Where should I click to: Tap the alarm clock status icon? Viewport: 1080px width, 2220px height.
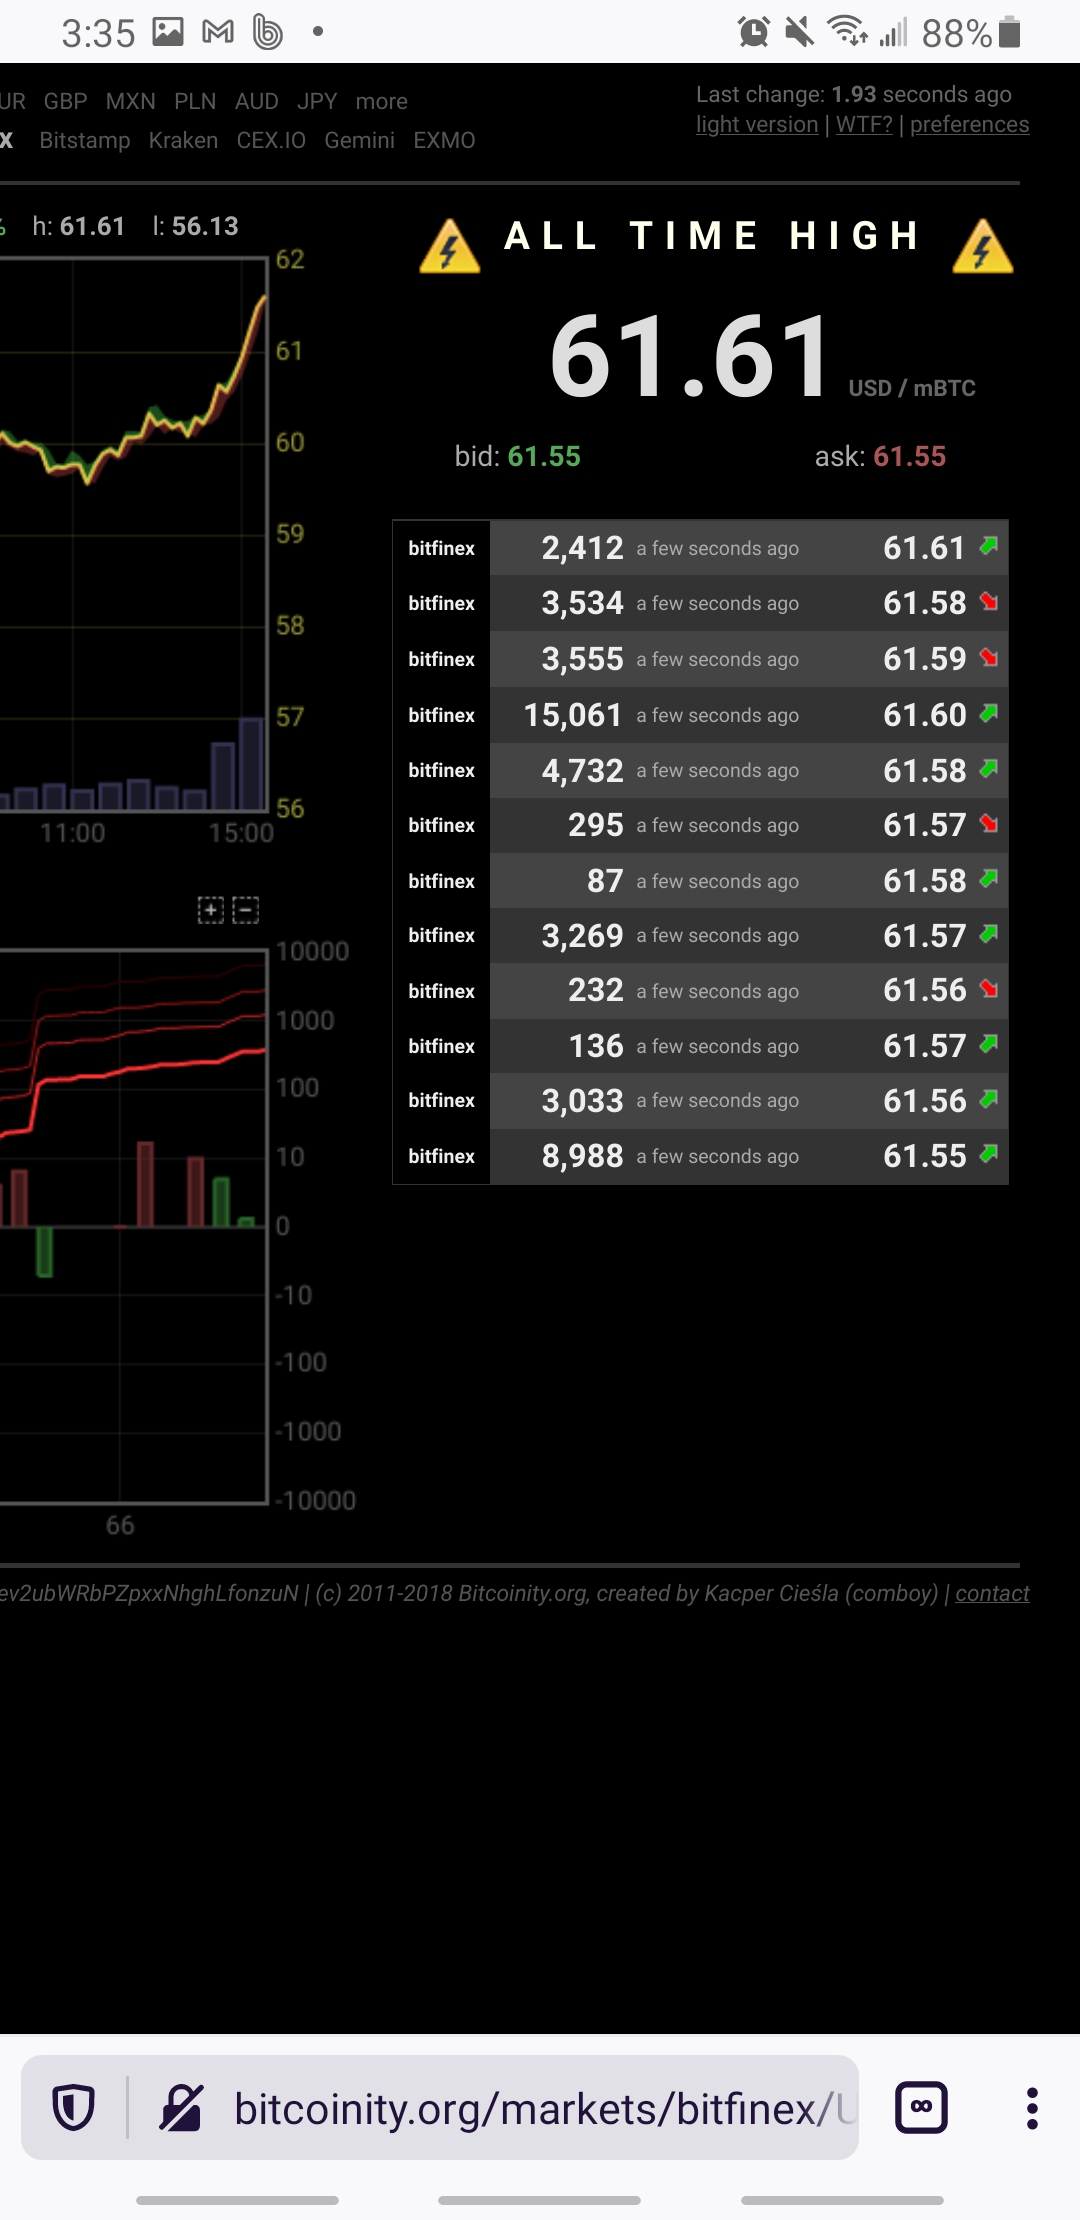pos(754,33)
